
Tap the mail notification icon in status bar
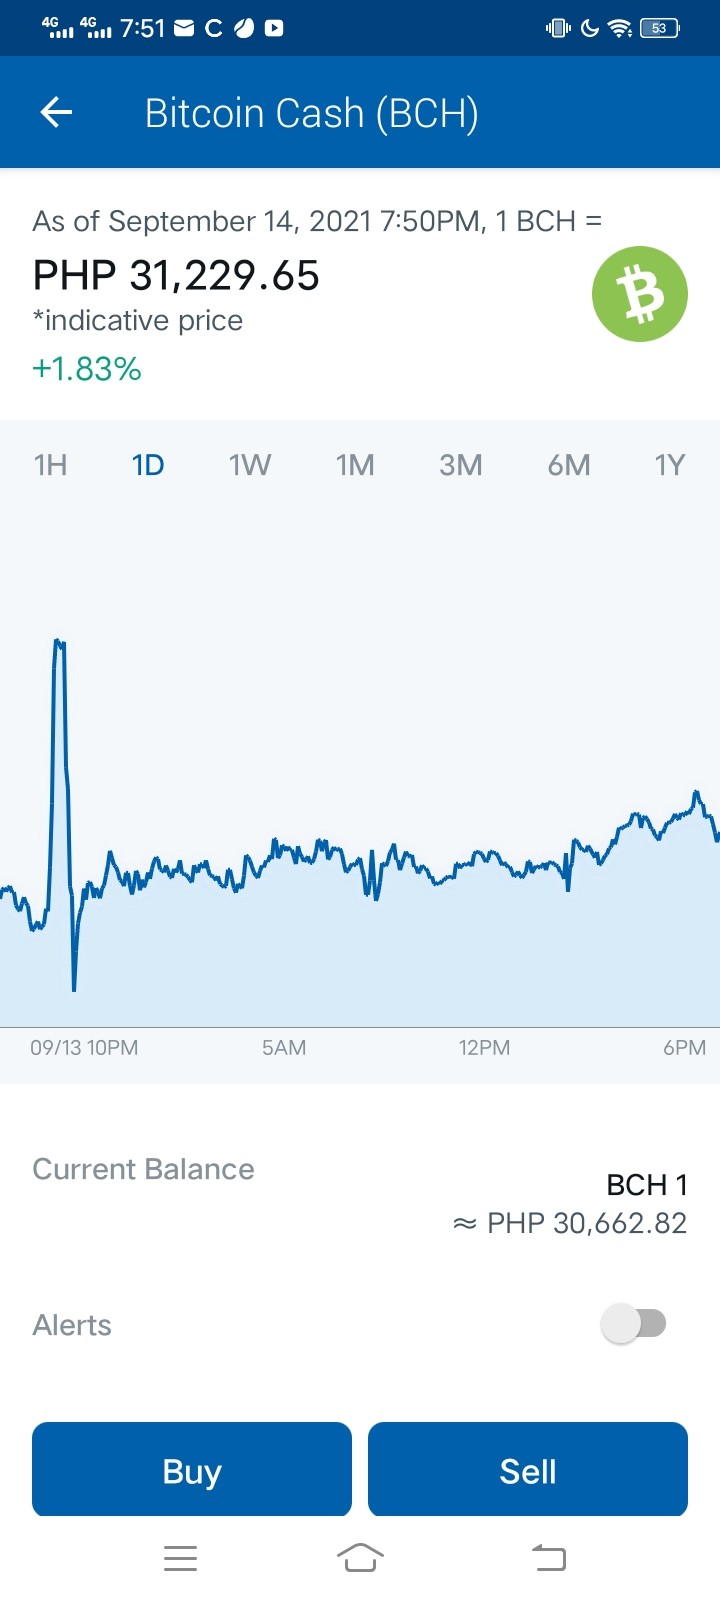click(184, 28)
